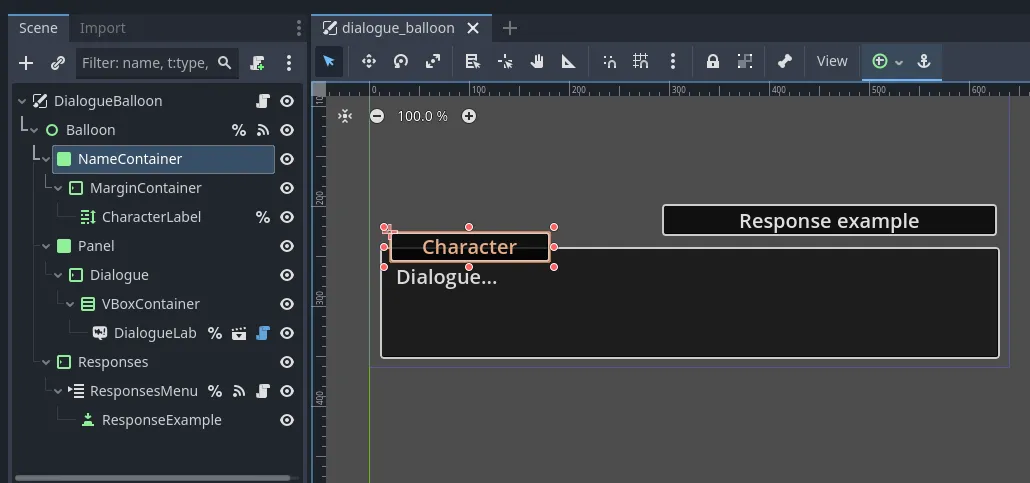The width and height of the screenshot is (1030, 483).
Task: Center the canvas view
Action: pyautogui.click(x=345, y=116)
